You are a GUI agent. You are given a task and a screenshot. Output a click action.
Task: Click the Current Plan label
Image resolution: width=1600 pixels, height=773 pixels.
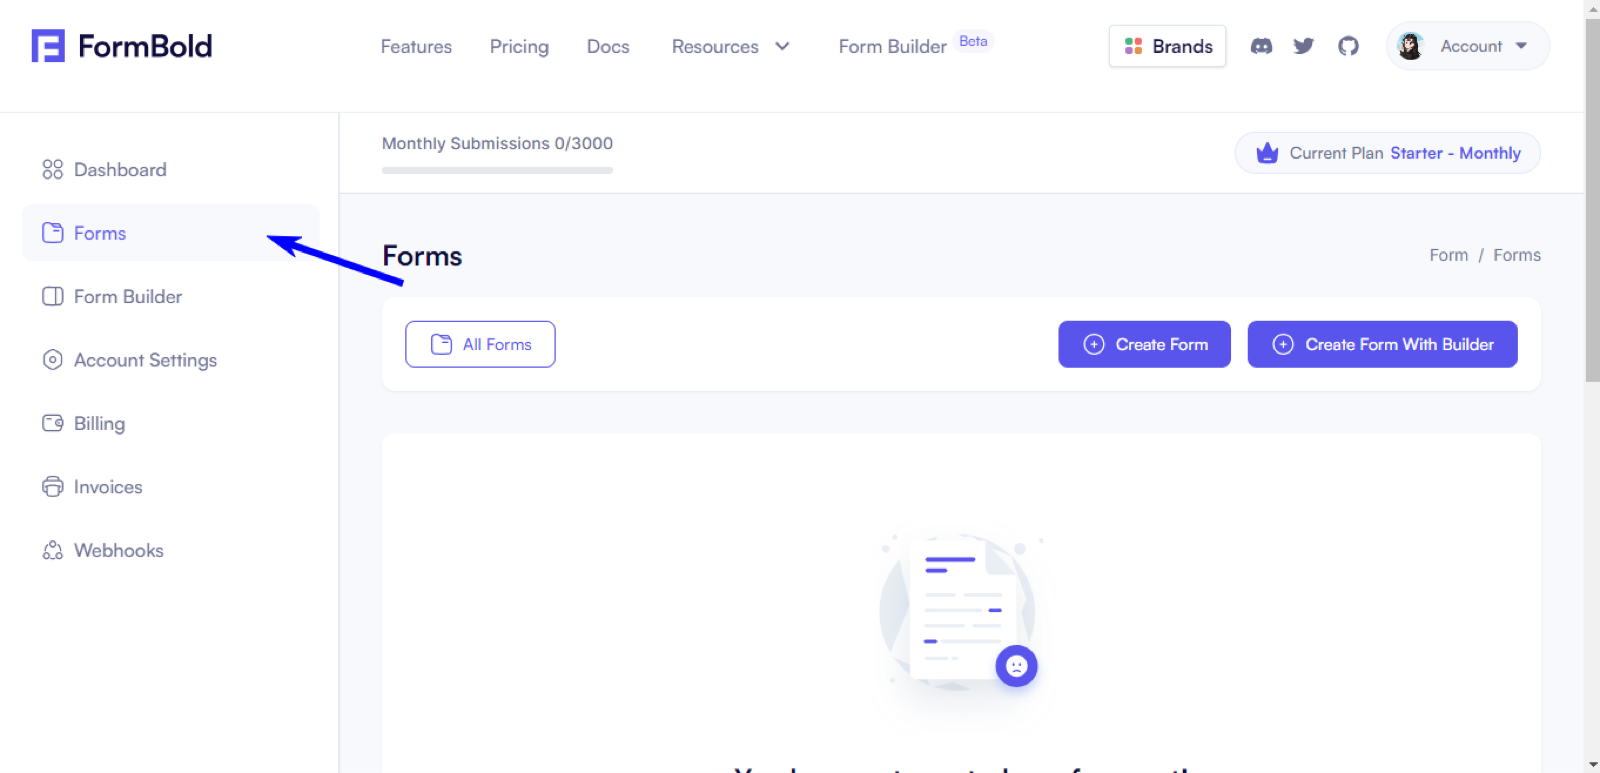(x=1336, y=153)
